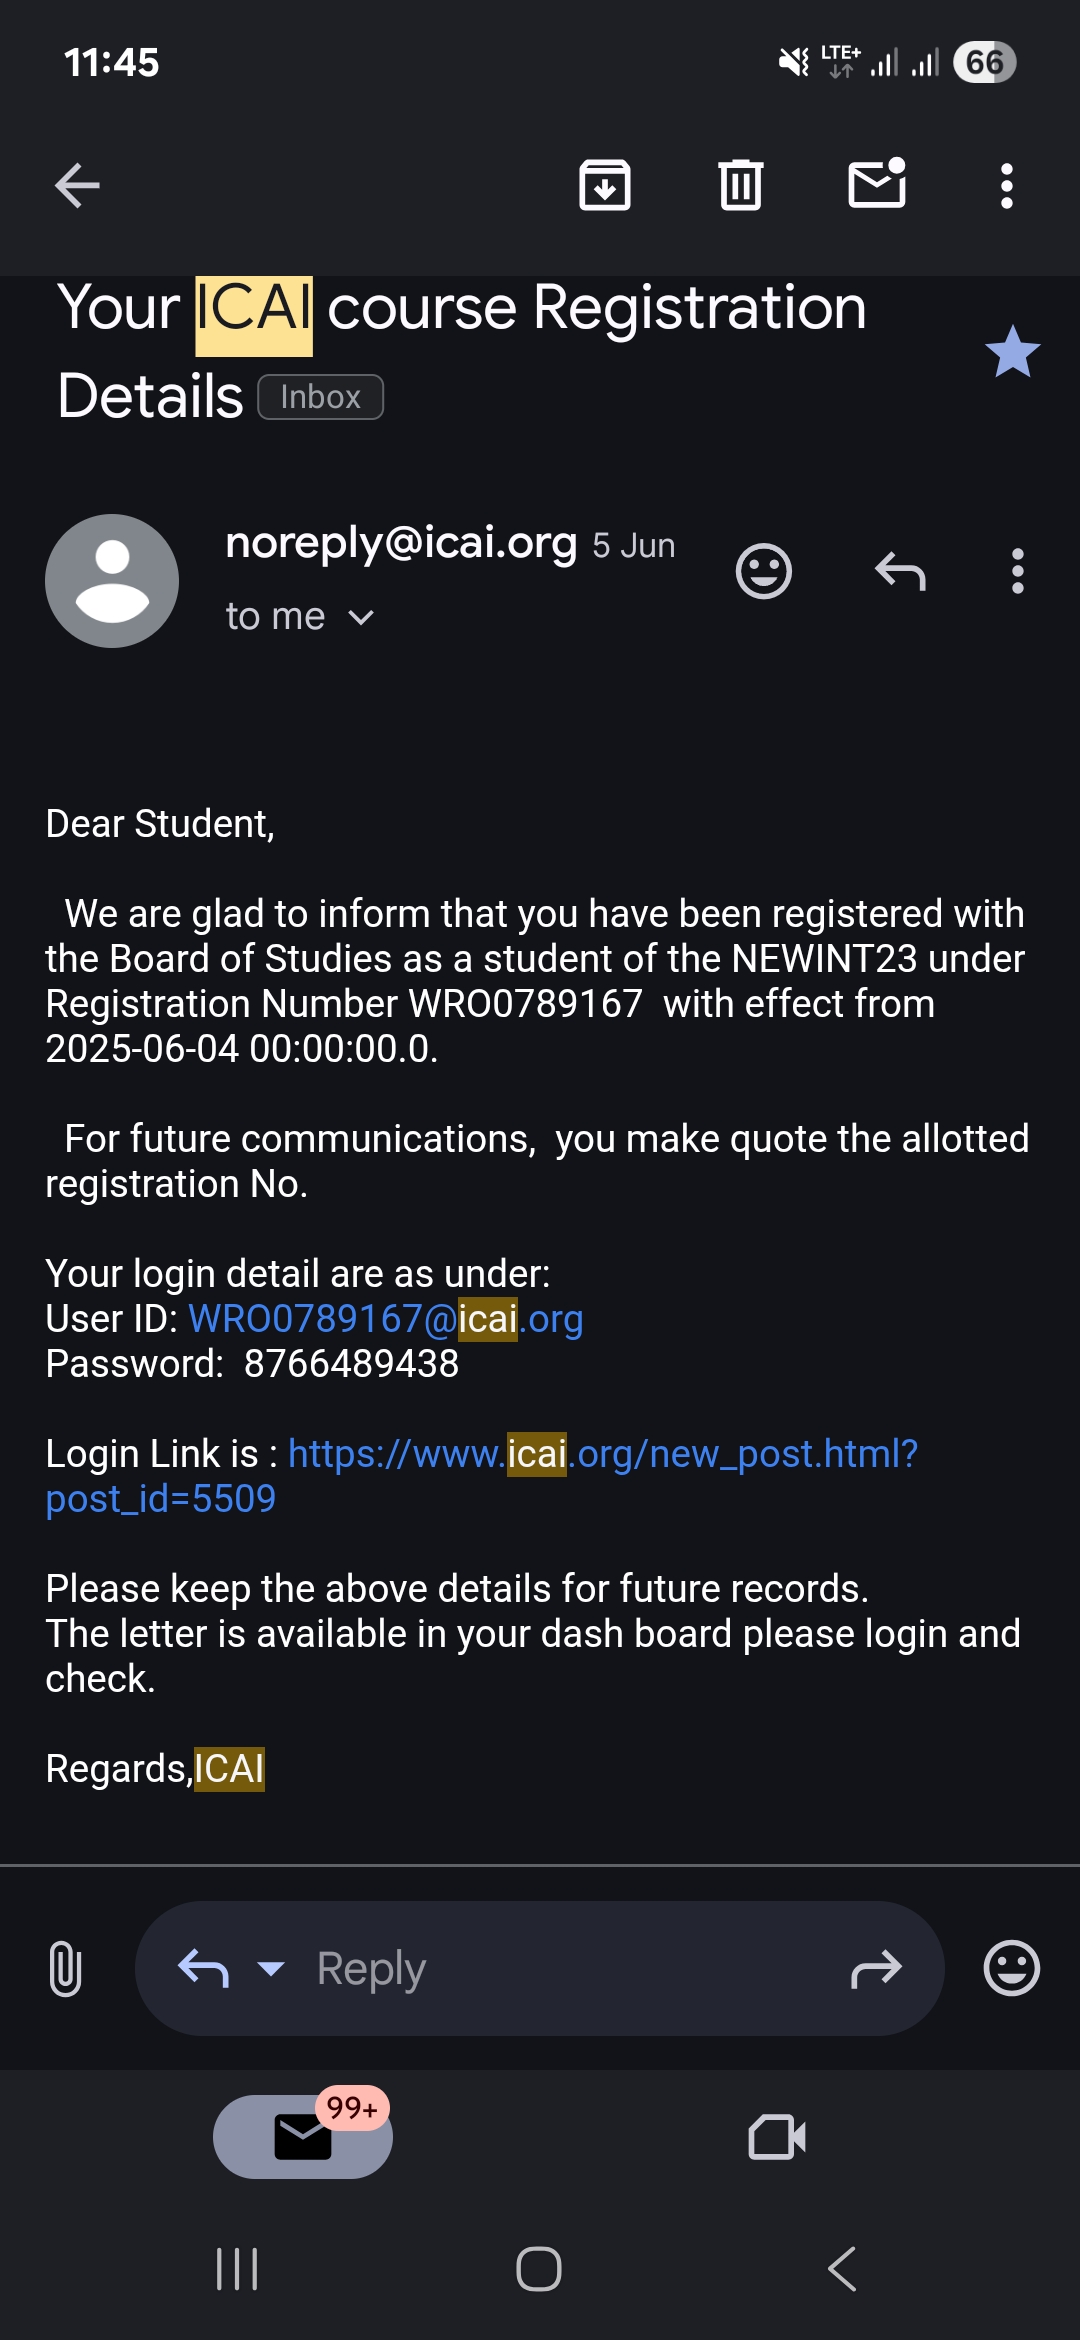Tap the sender profile avatar

click(112, 581)
